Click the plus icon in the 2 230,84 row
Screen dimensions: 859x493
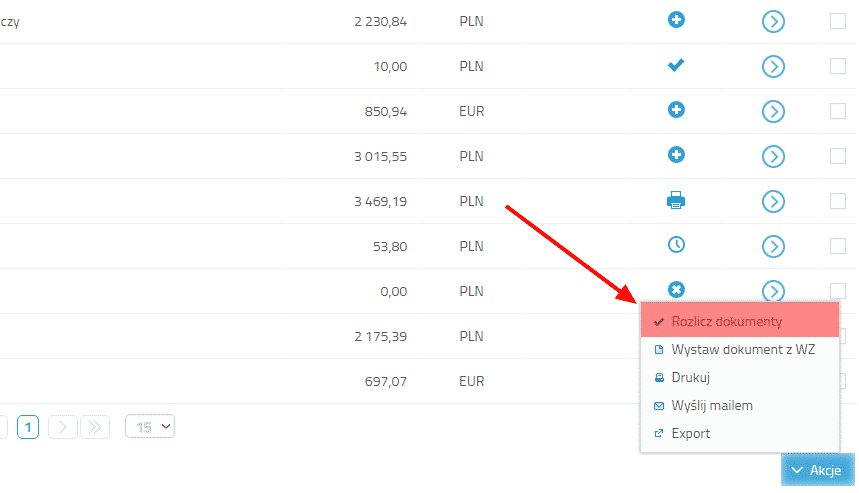click(x=676, y=20)
